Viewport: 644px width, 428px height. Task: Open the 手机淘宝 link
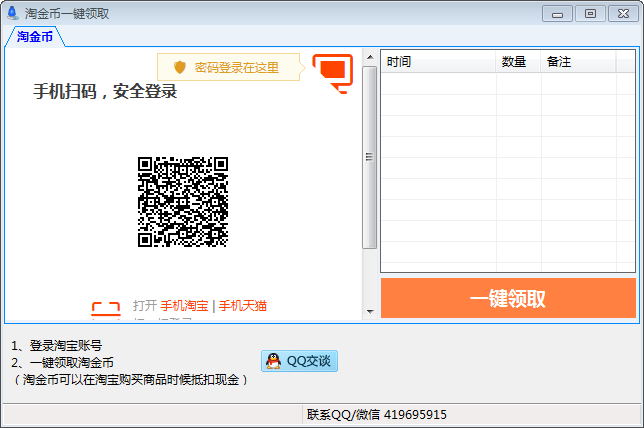184,306
